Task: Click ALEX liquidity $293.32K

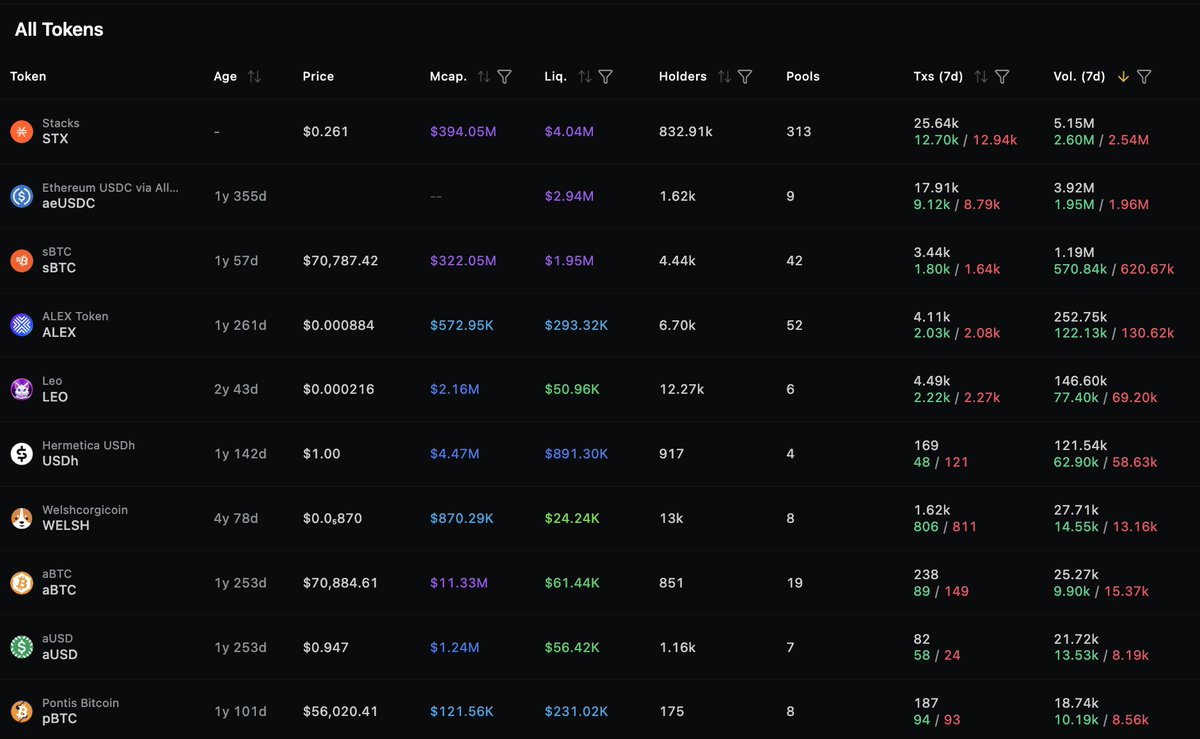Action: [x=576, y=324]
